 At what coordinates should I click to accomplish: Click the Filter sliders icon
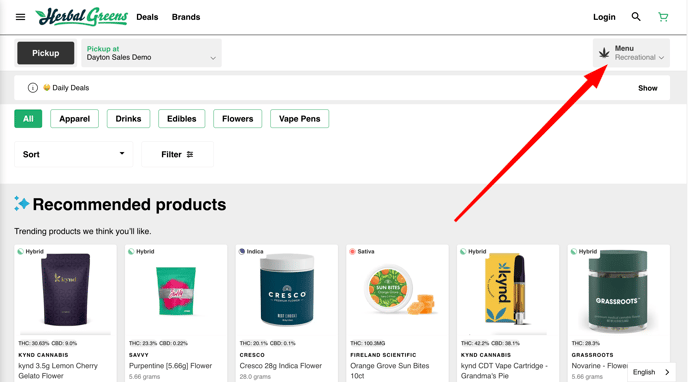[190, 154]
